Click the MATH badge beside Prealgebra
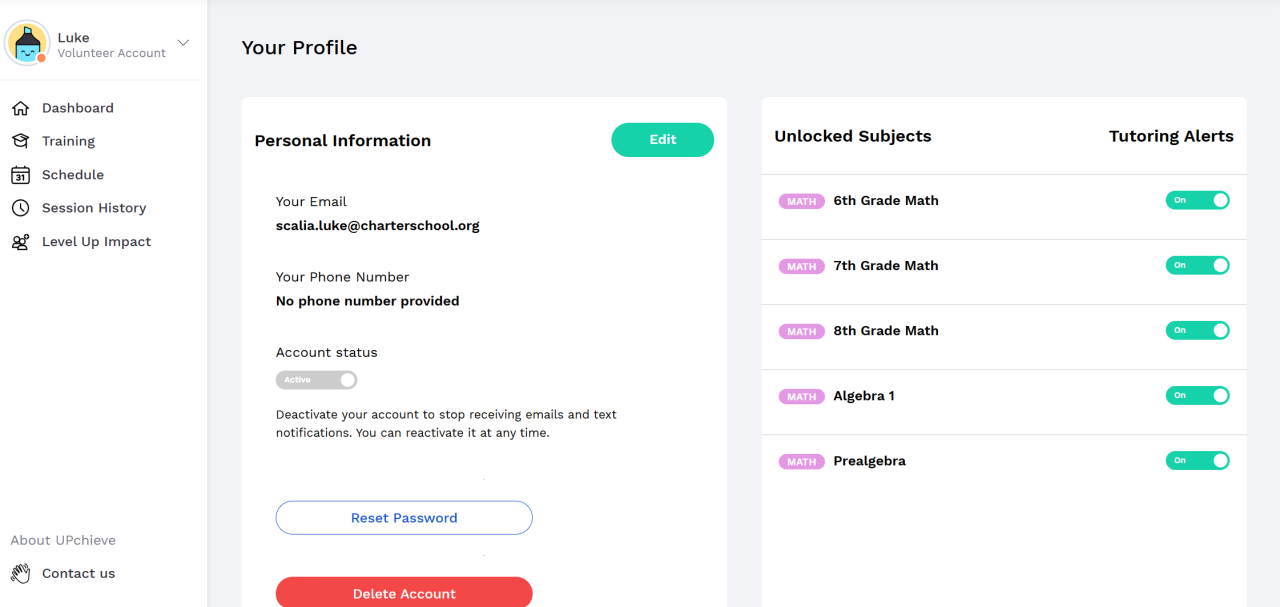The height and width of the screenshot is (607, 1280). pyautogui.click(x=801, y=462)
